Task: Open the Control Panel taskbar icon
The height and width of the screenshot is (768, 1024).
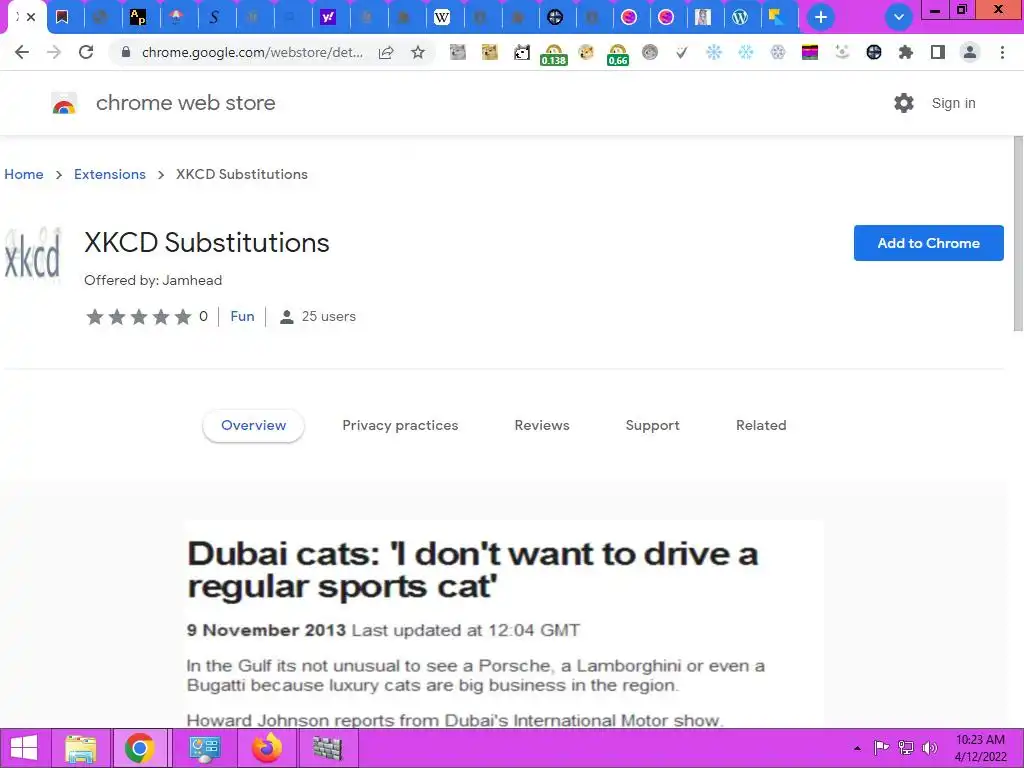Action: tap(205, 748)
